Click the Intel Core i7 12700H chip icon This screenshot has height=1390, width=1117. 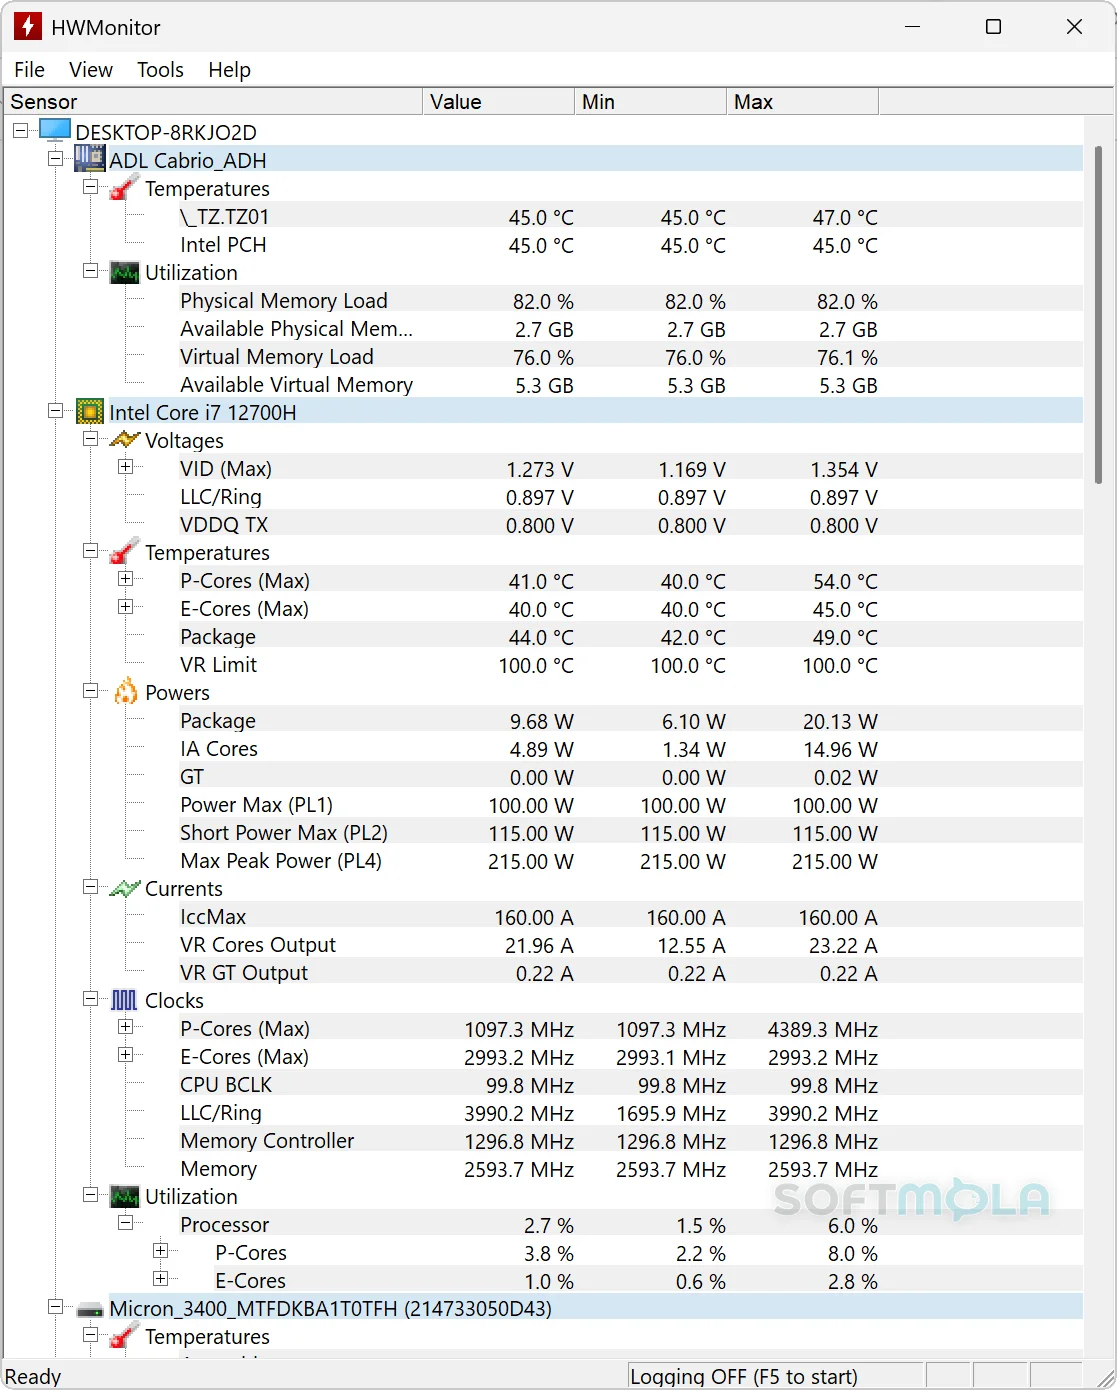pyautogui.click(x=90, y=411)
